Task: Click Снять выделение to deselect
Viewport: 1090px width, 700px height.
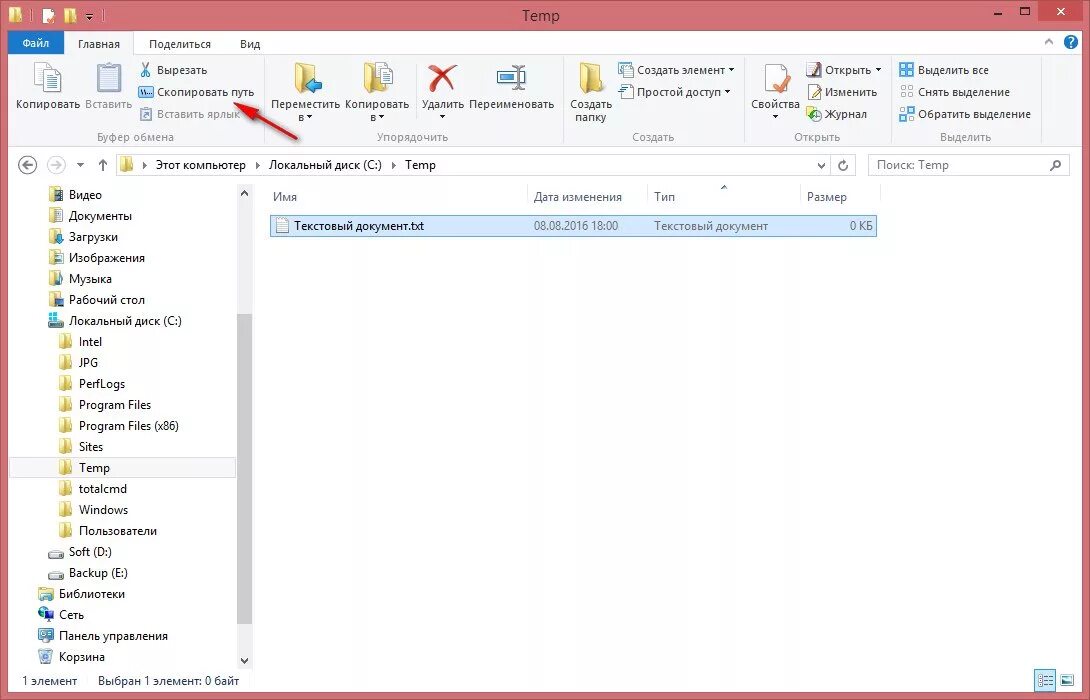Action: click(x=954, y=92)
